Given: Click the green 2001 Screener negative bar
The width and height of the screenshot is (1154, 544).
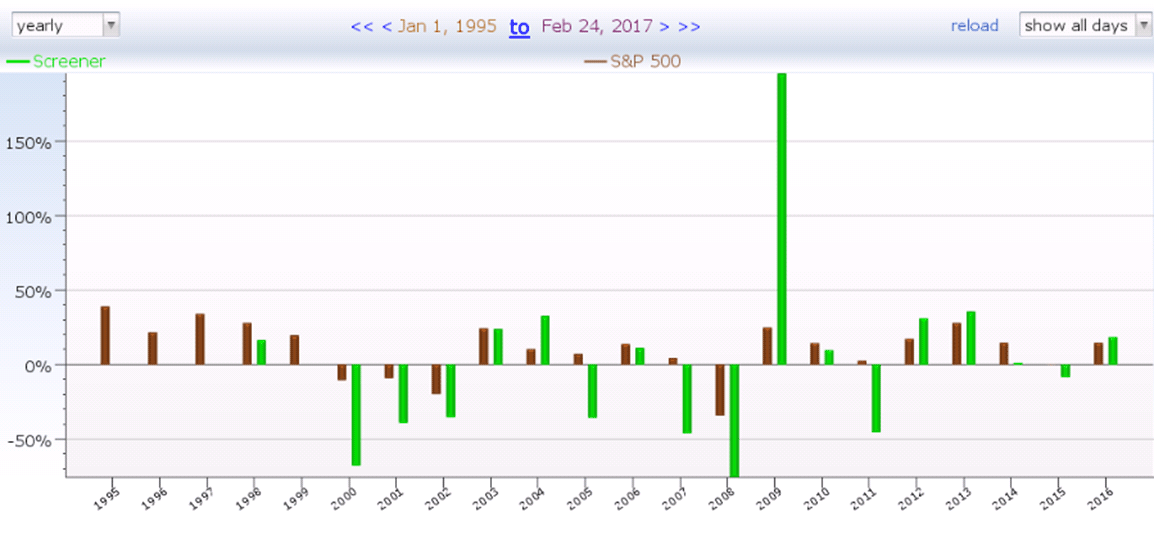Looking at the screenshot, I should click(x=403, y=394).
